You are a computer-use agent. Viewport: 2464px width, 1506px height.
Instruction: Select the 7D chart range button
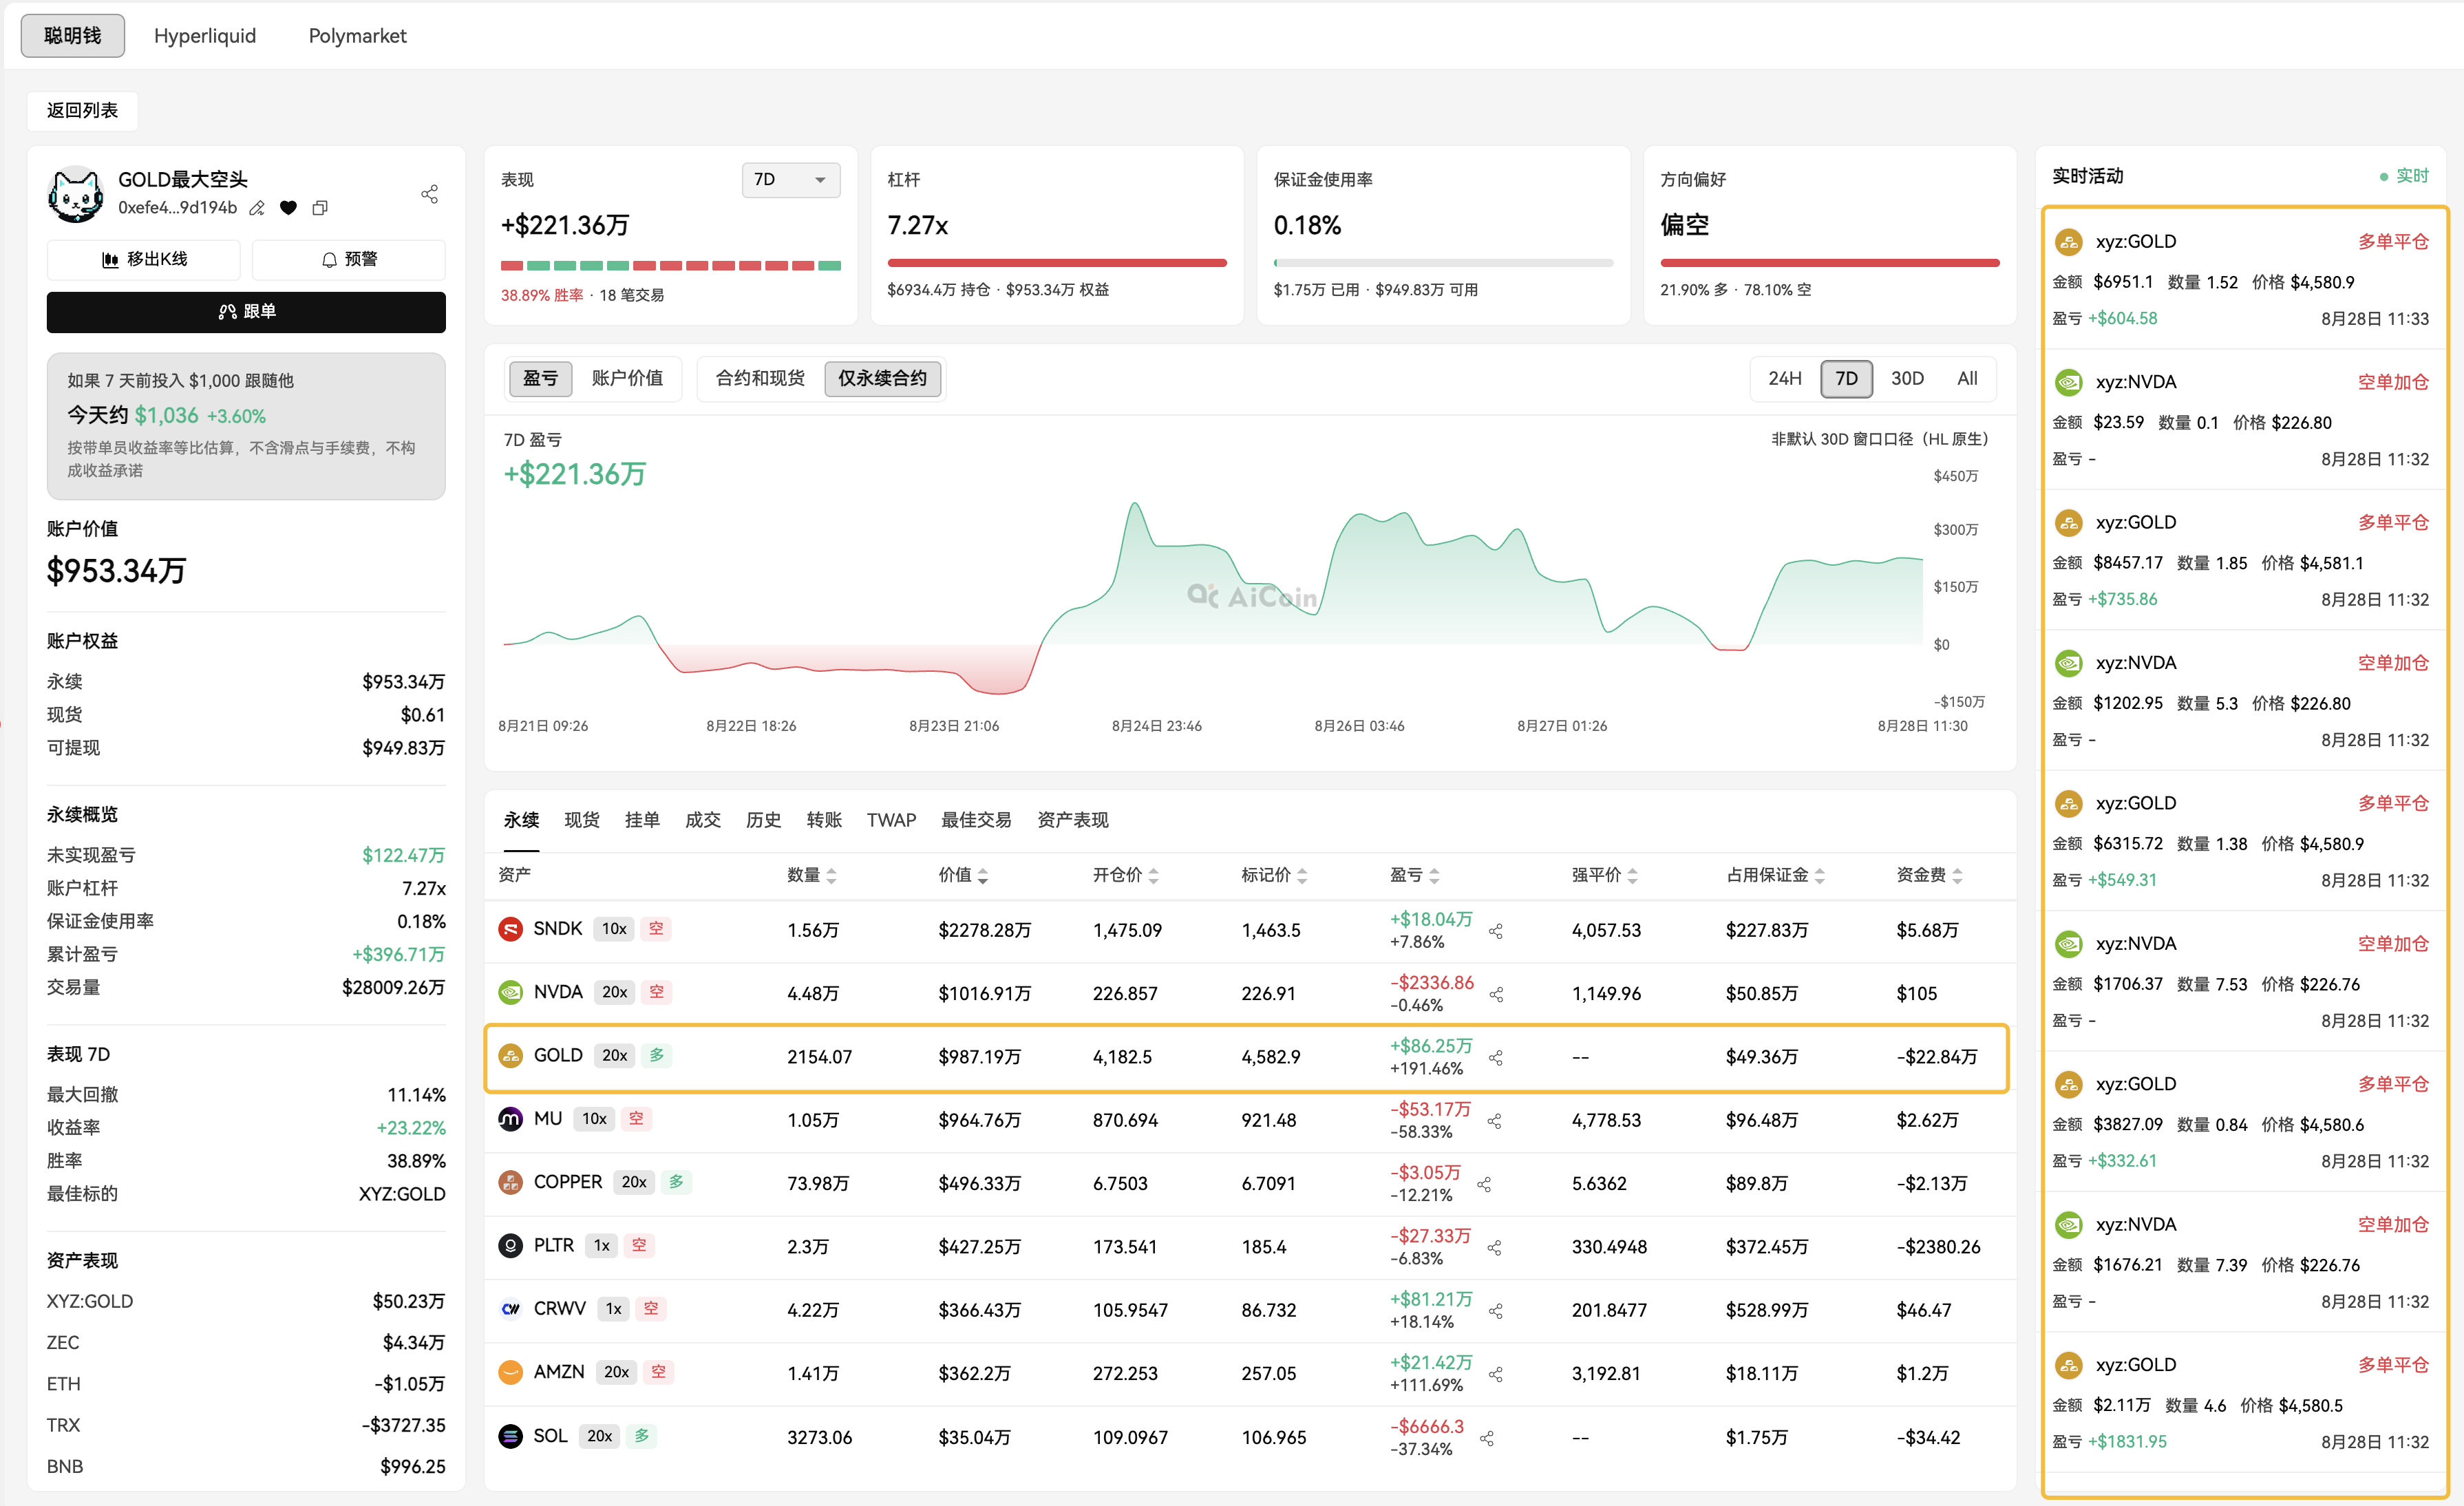coord(1846,379)
